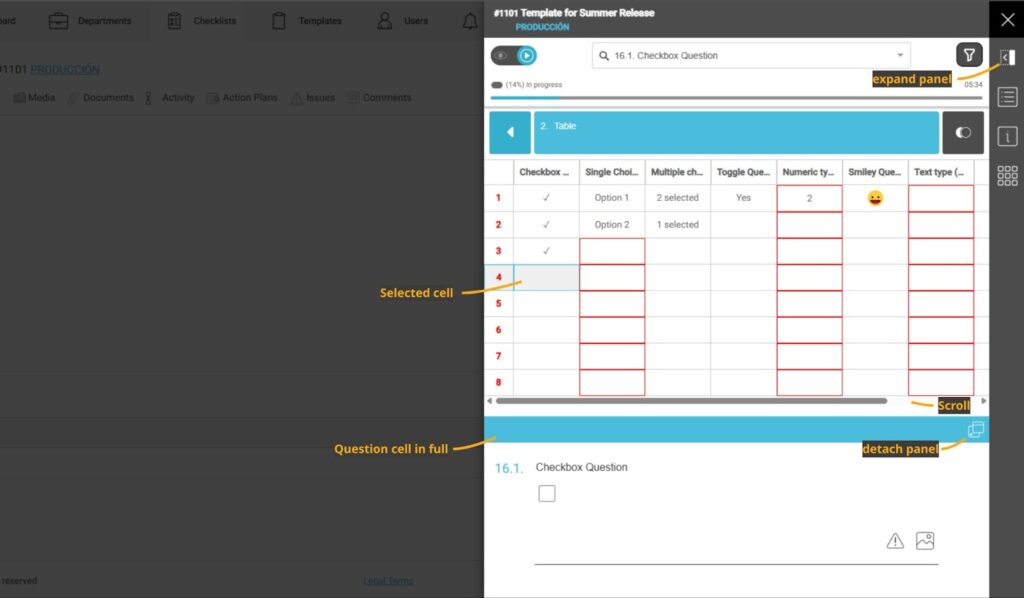
Task: Click the Single Choice cell showing Option 1
Action: pos(612,198)
